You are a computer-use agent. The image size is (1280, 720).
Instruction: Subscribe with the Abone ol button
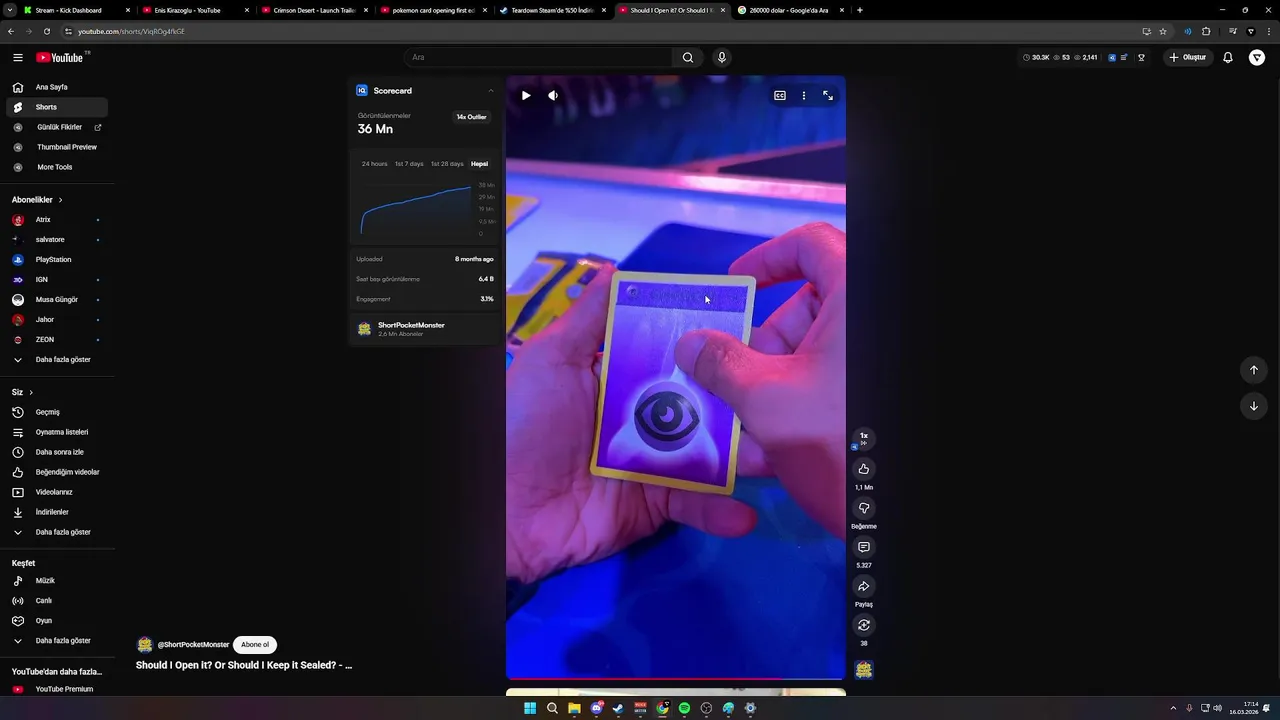[x=255, y=645]
